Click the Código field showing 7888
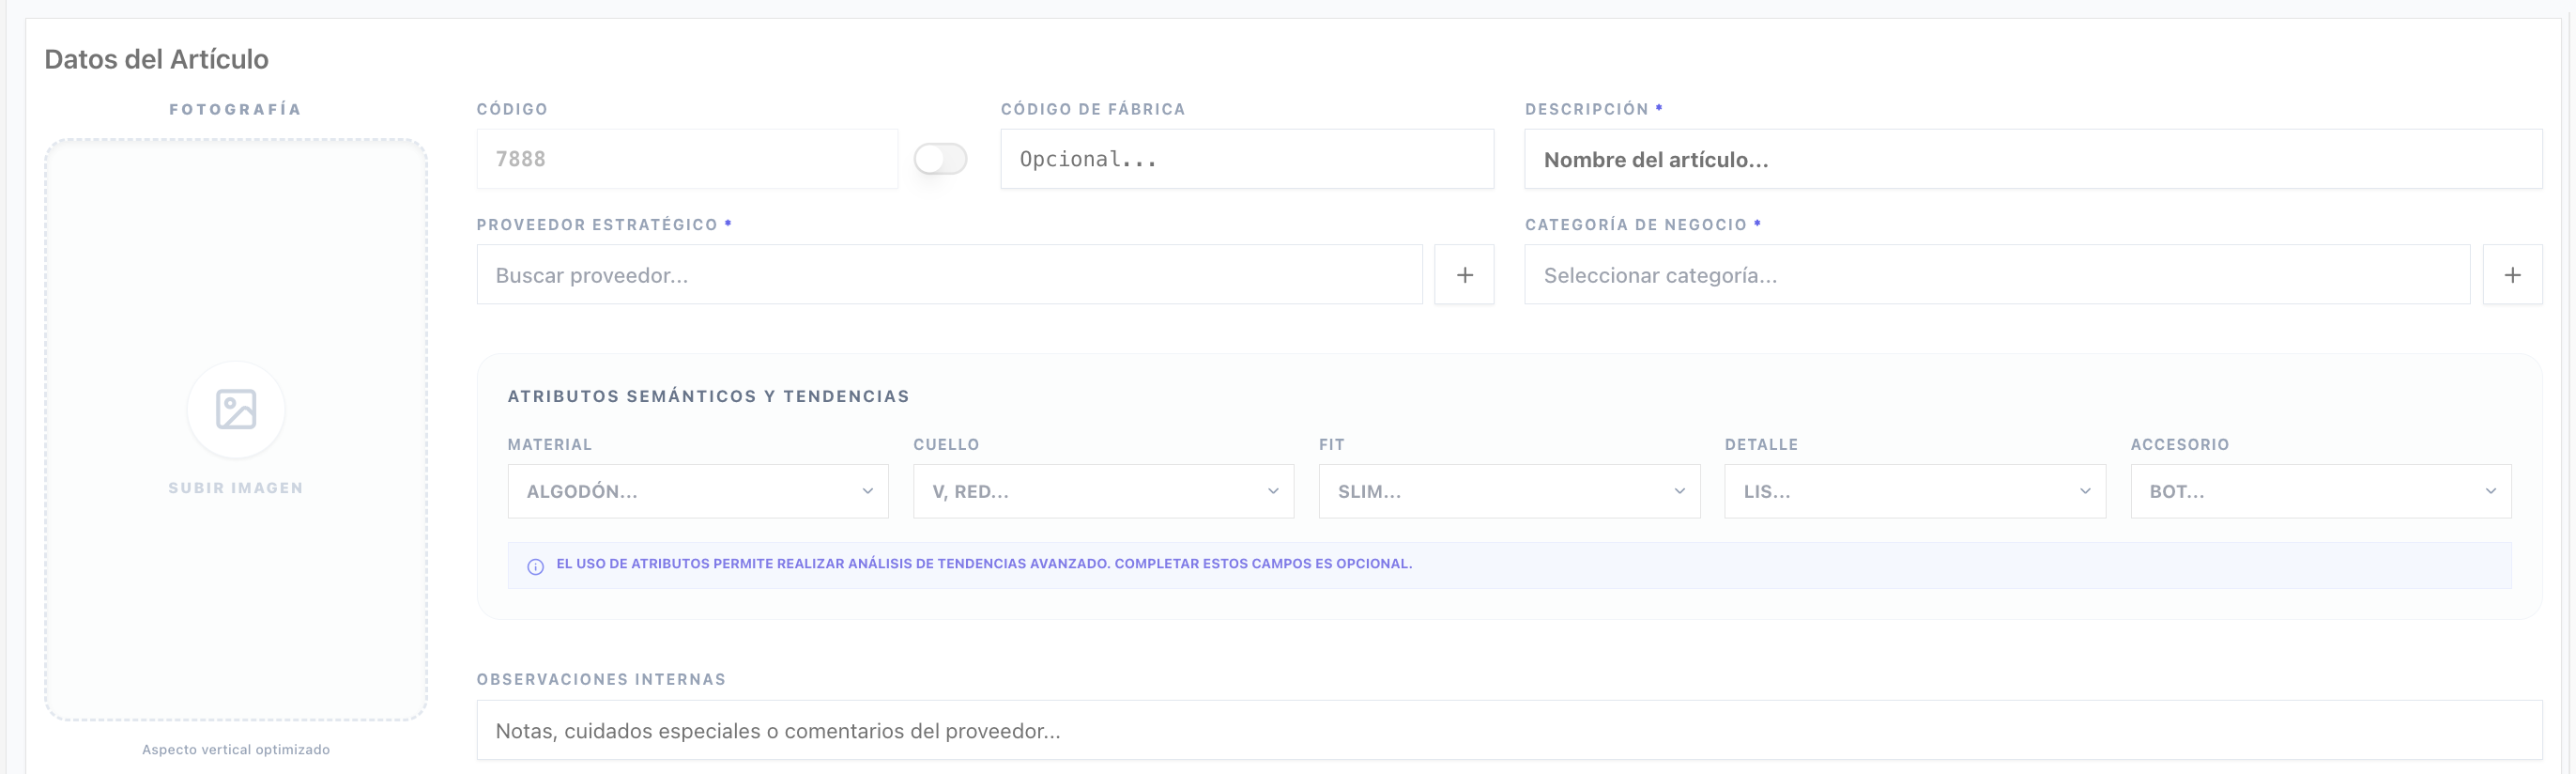 coord(687,158)
